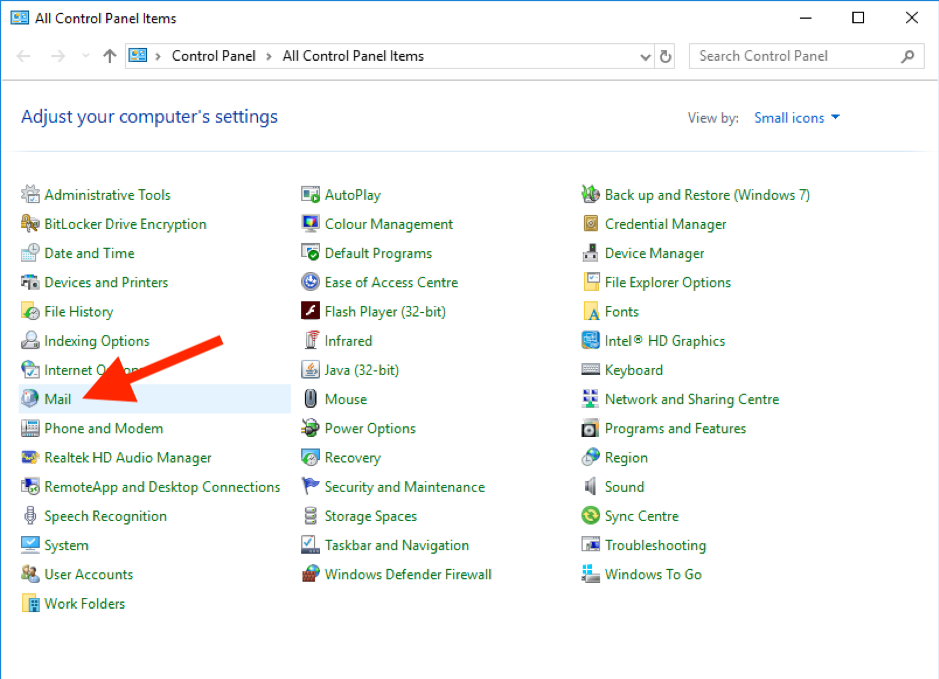The image size is (939, 679).
Task: Open Windows To Go link
Action: click(x=653, y=575)
